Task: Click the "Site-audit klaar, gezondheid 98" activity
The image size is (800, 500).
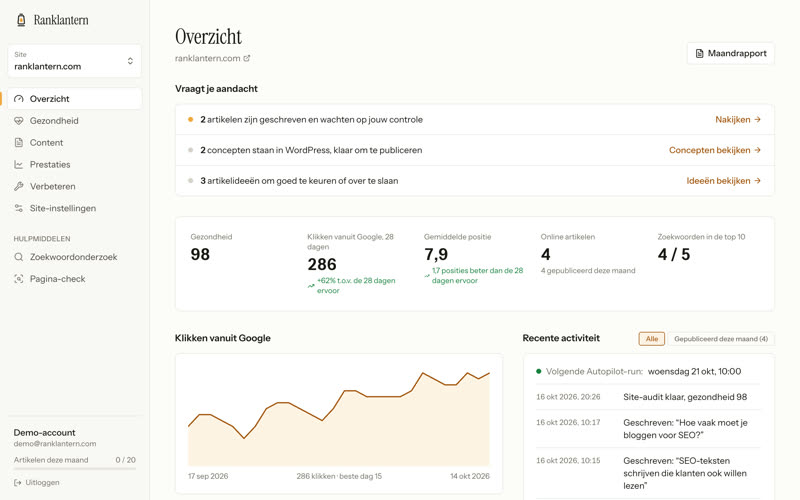Action: 685,397
